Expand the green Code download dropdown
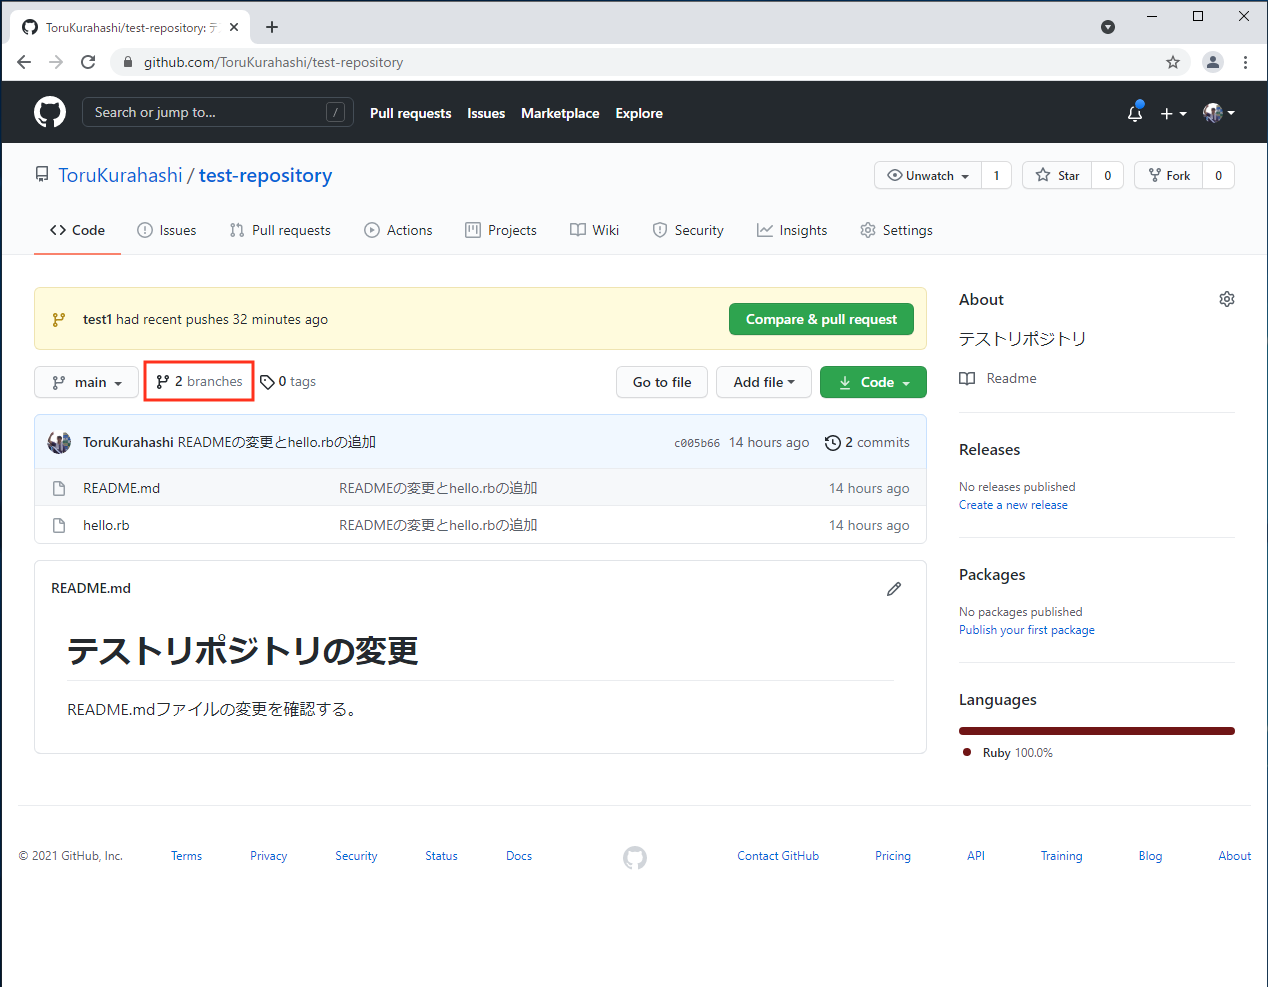Image resolution: width=1268 pixels, height=987 pixels. pyautogui.click(x=873, y=382)
